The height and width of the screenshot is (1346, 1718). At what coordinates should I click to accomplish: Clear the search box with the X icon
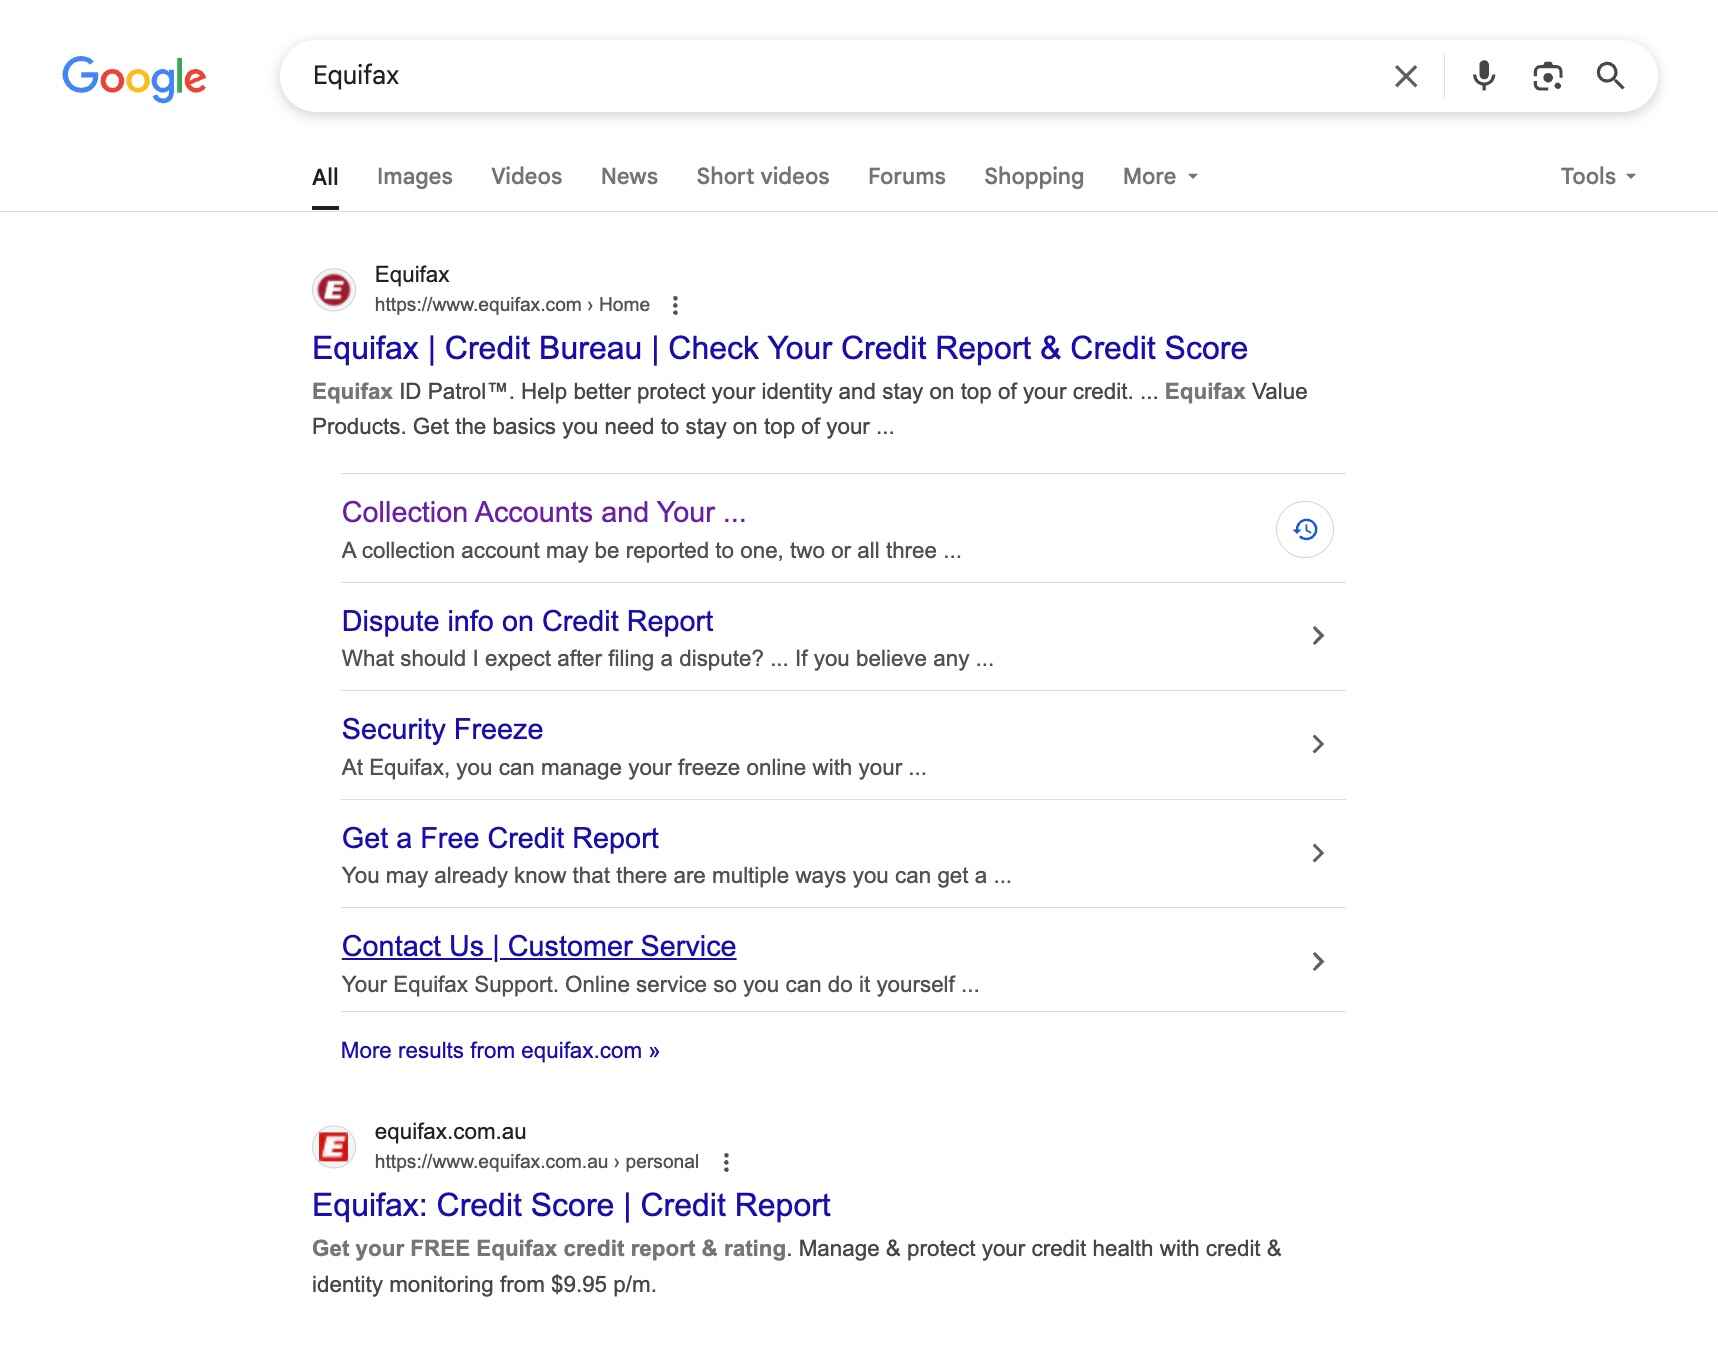click(1406, 76)
